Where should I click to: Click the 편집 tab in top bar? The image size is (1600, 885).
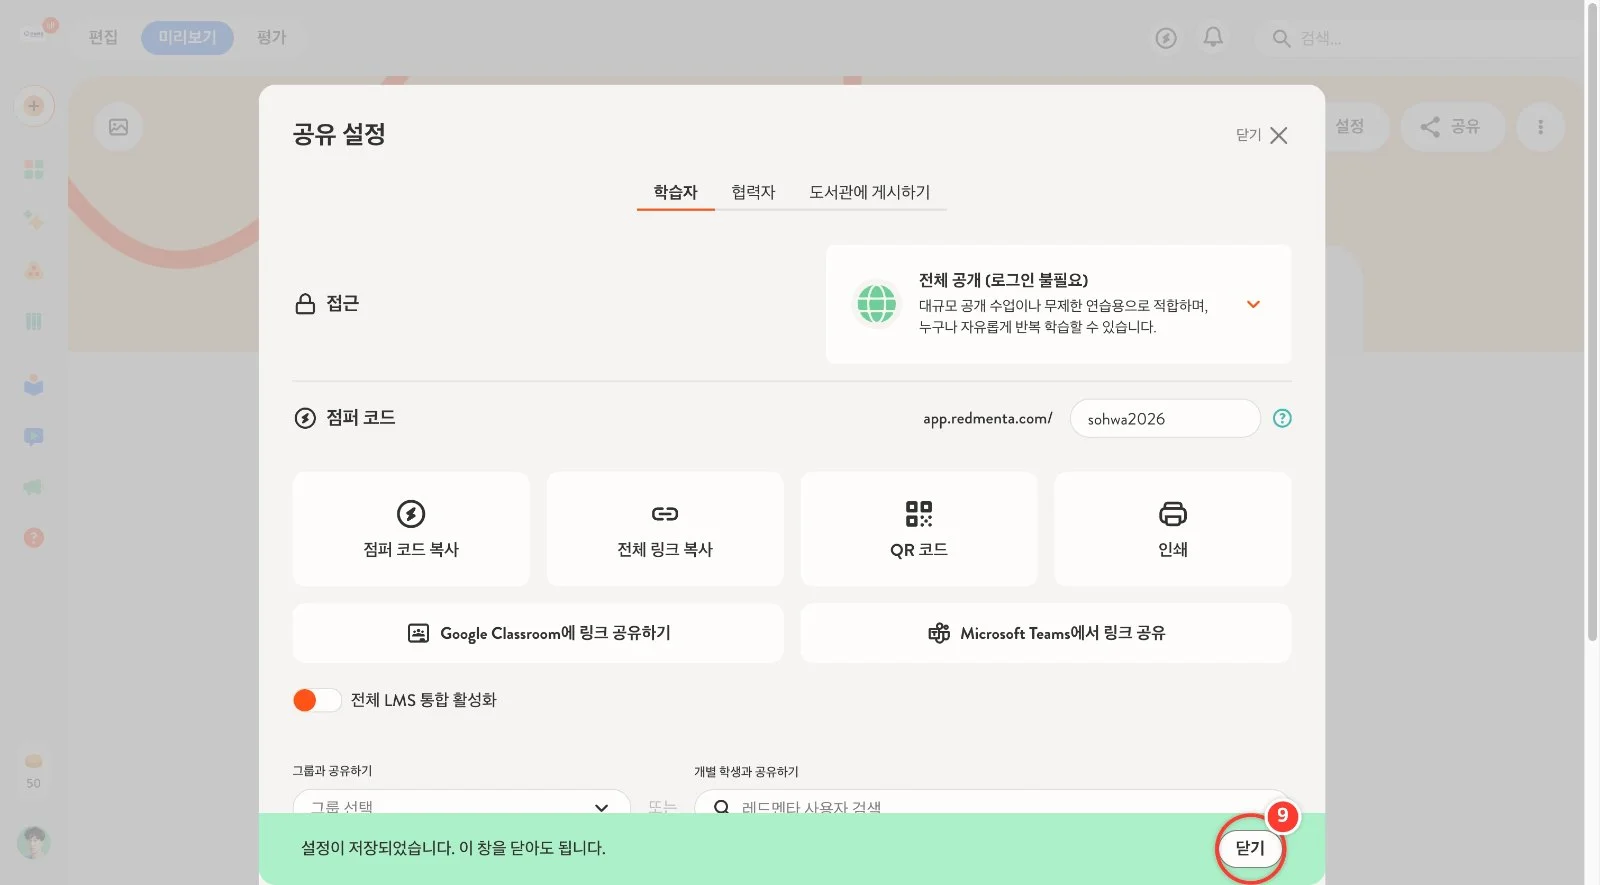click(x=103, y=37)
